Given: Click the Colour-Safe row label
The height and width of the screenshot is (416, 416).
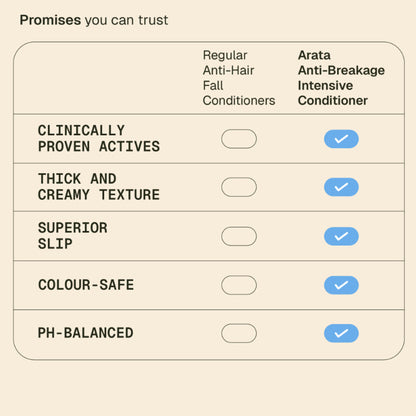Looking at the screenshot, I should coord(86,285).
